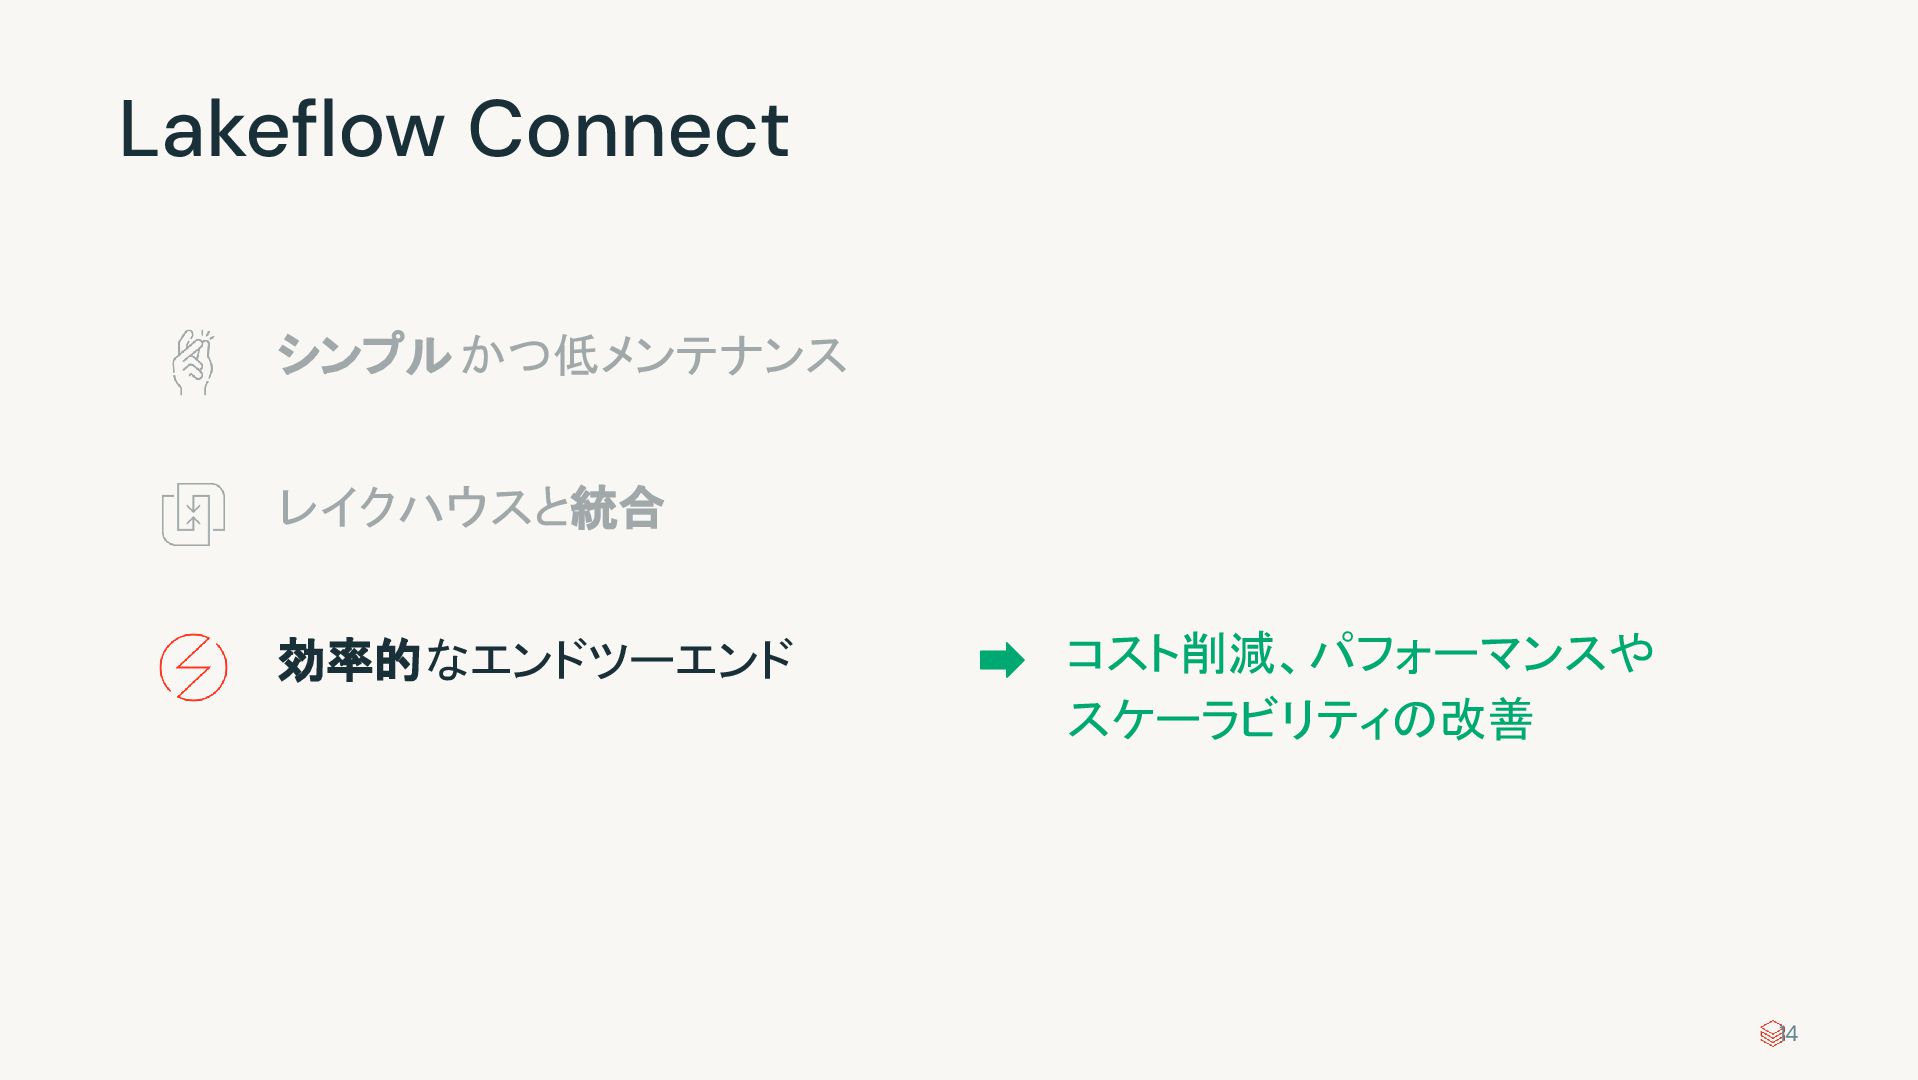This screenshot has height=1080, width=1918.
Task: Select the bold gray word 統合
Action: tap(616, 507)
